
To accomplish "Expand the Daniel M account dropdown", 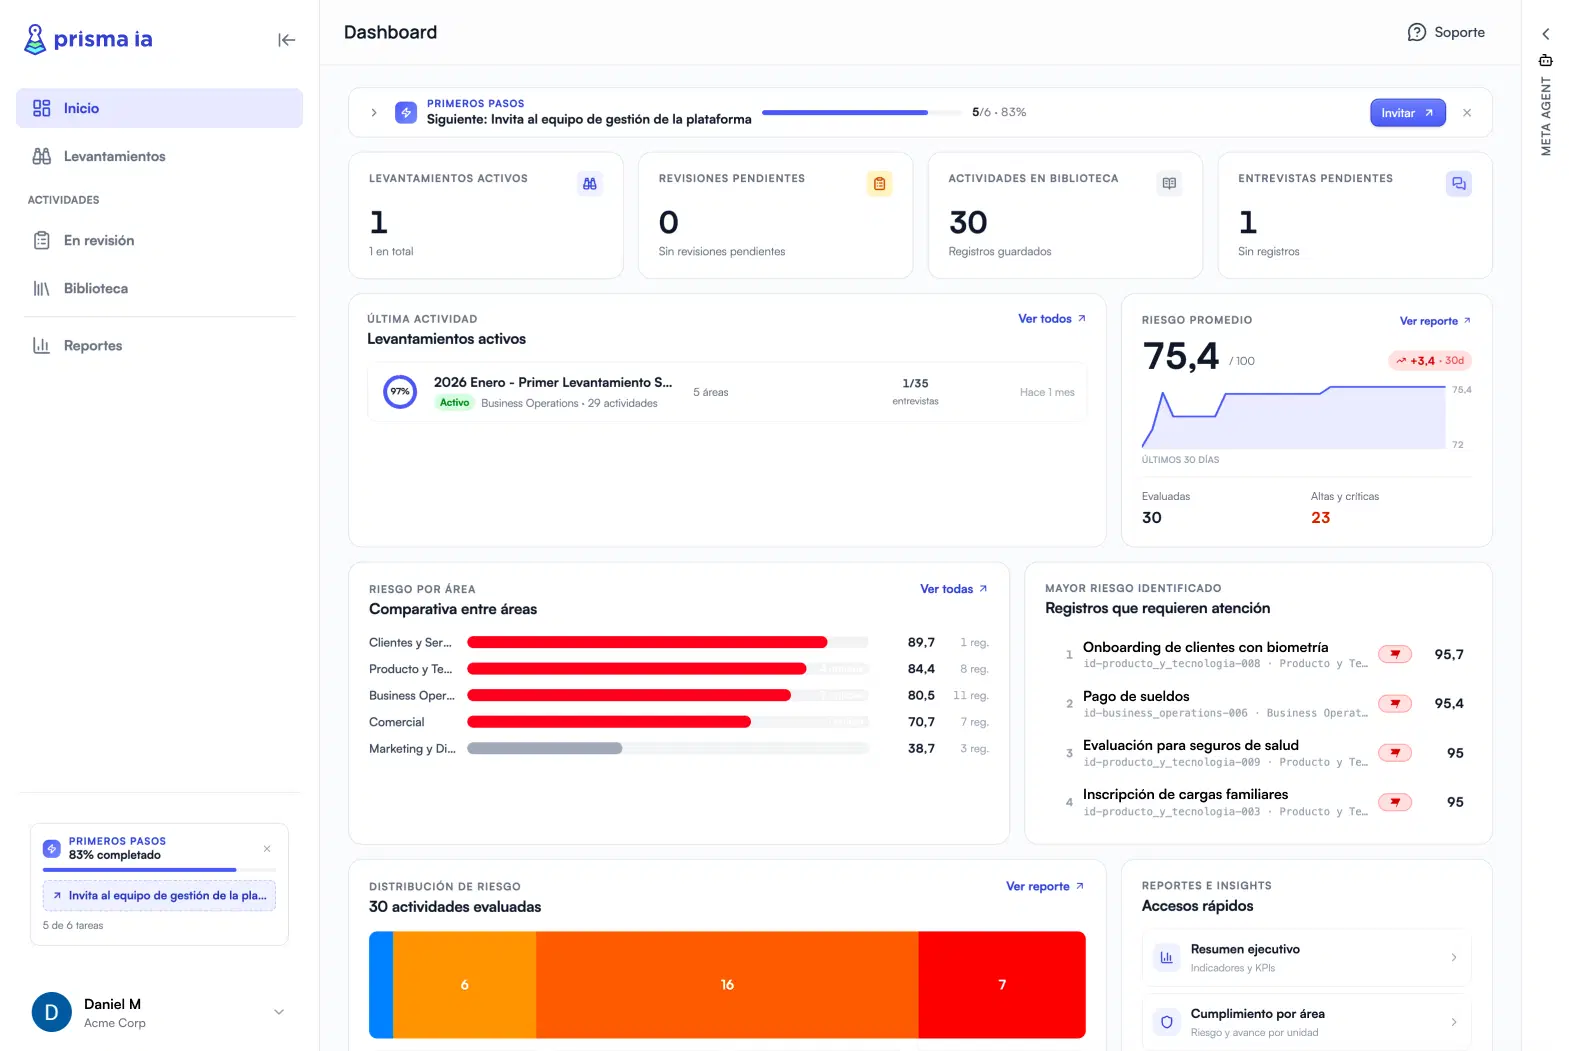I will pyautogui.click(x=279, y=1012).
